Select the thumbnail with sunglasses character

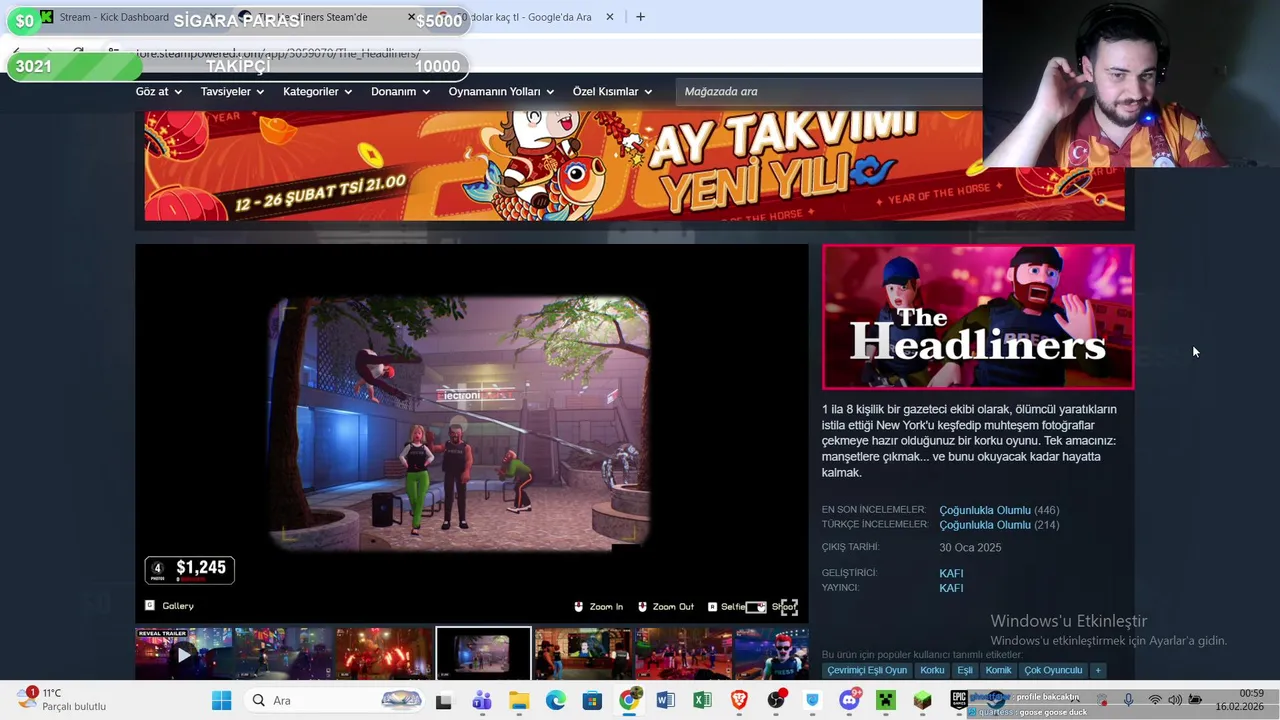click(x=771, y=654)
